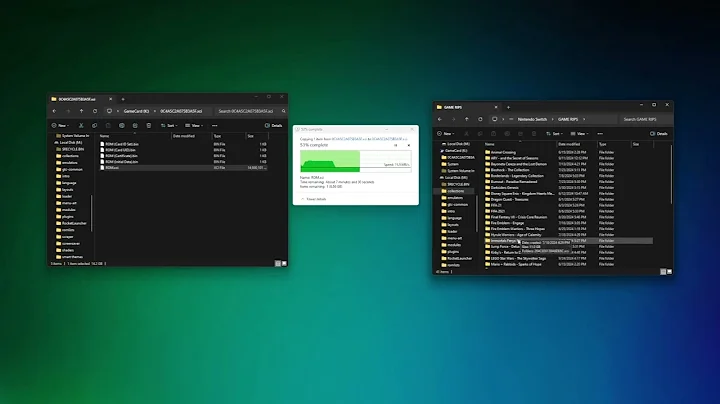Switch GAME RIPS window to details list view
This screenshot has width=720, height=404.
663,272
